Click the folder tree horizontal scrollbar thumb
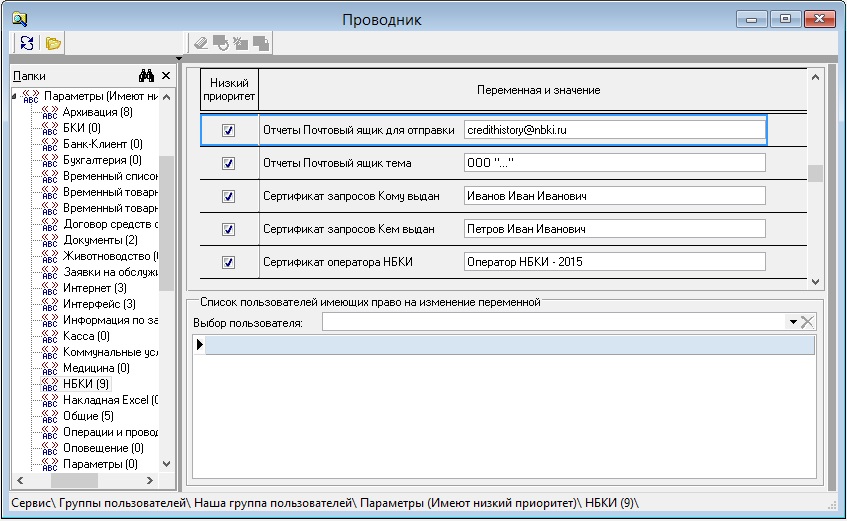This screenshot has height=521, width=847. coord(74,480)
